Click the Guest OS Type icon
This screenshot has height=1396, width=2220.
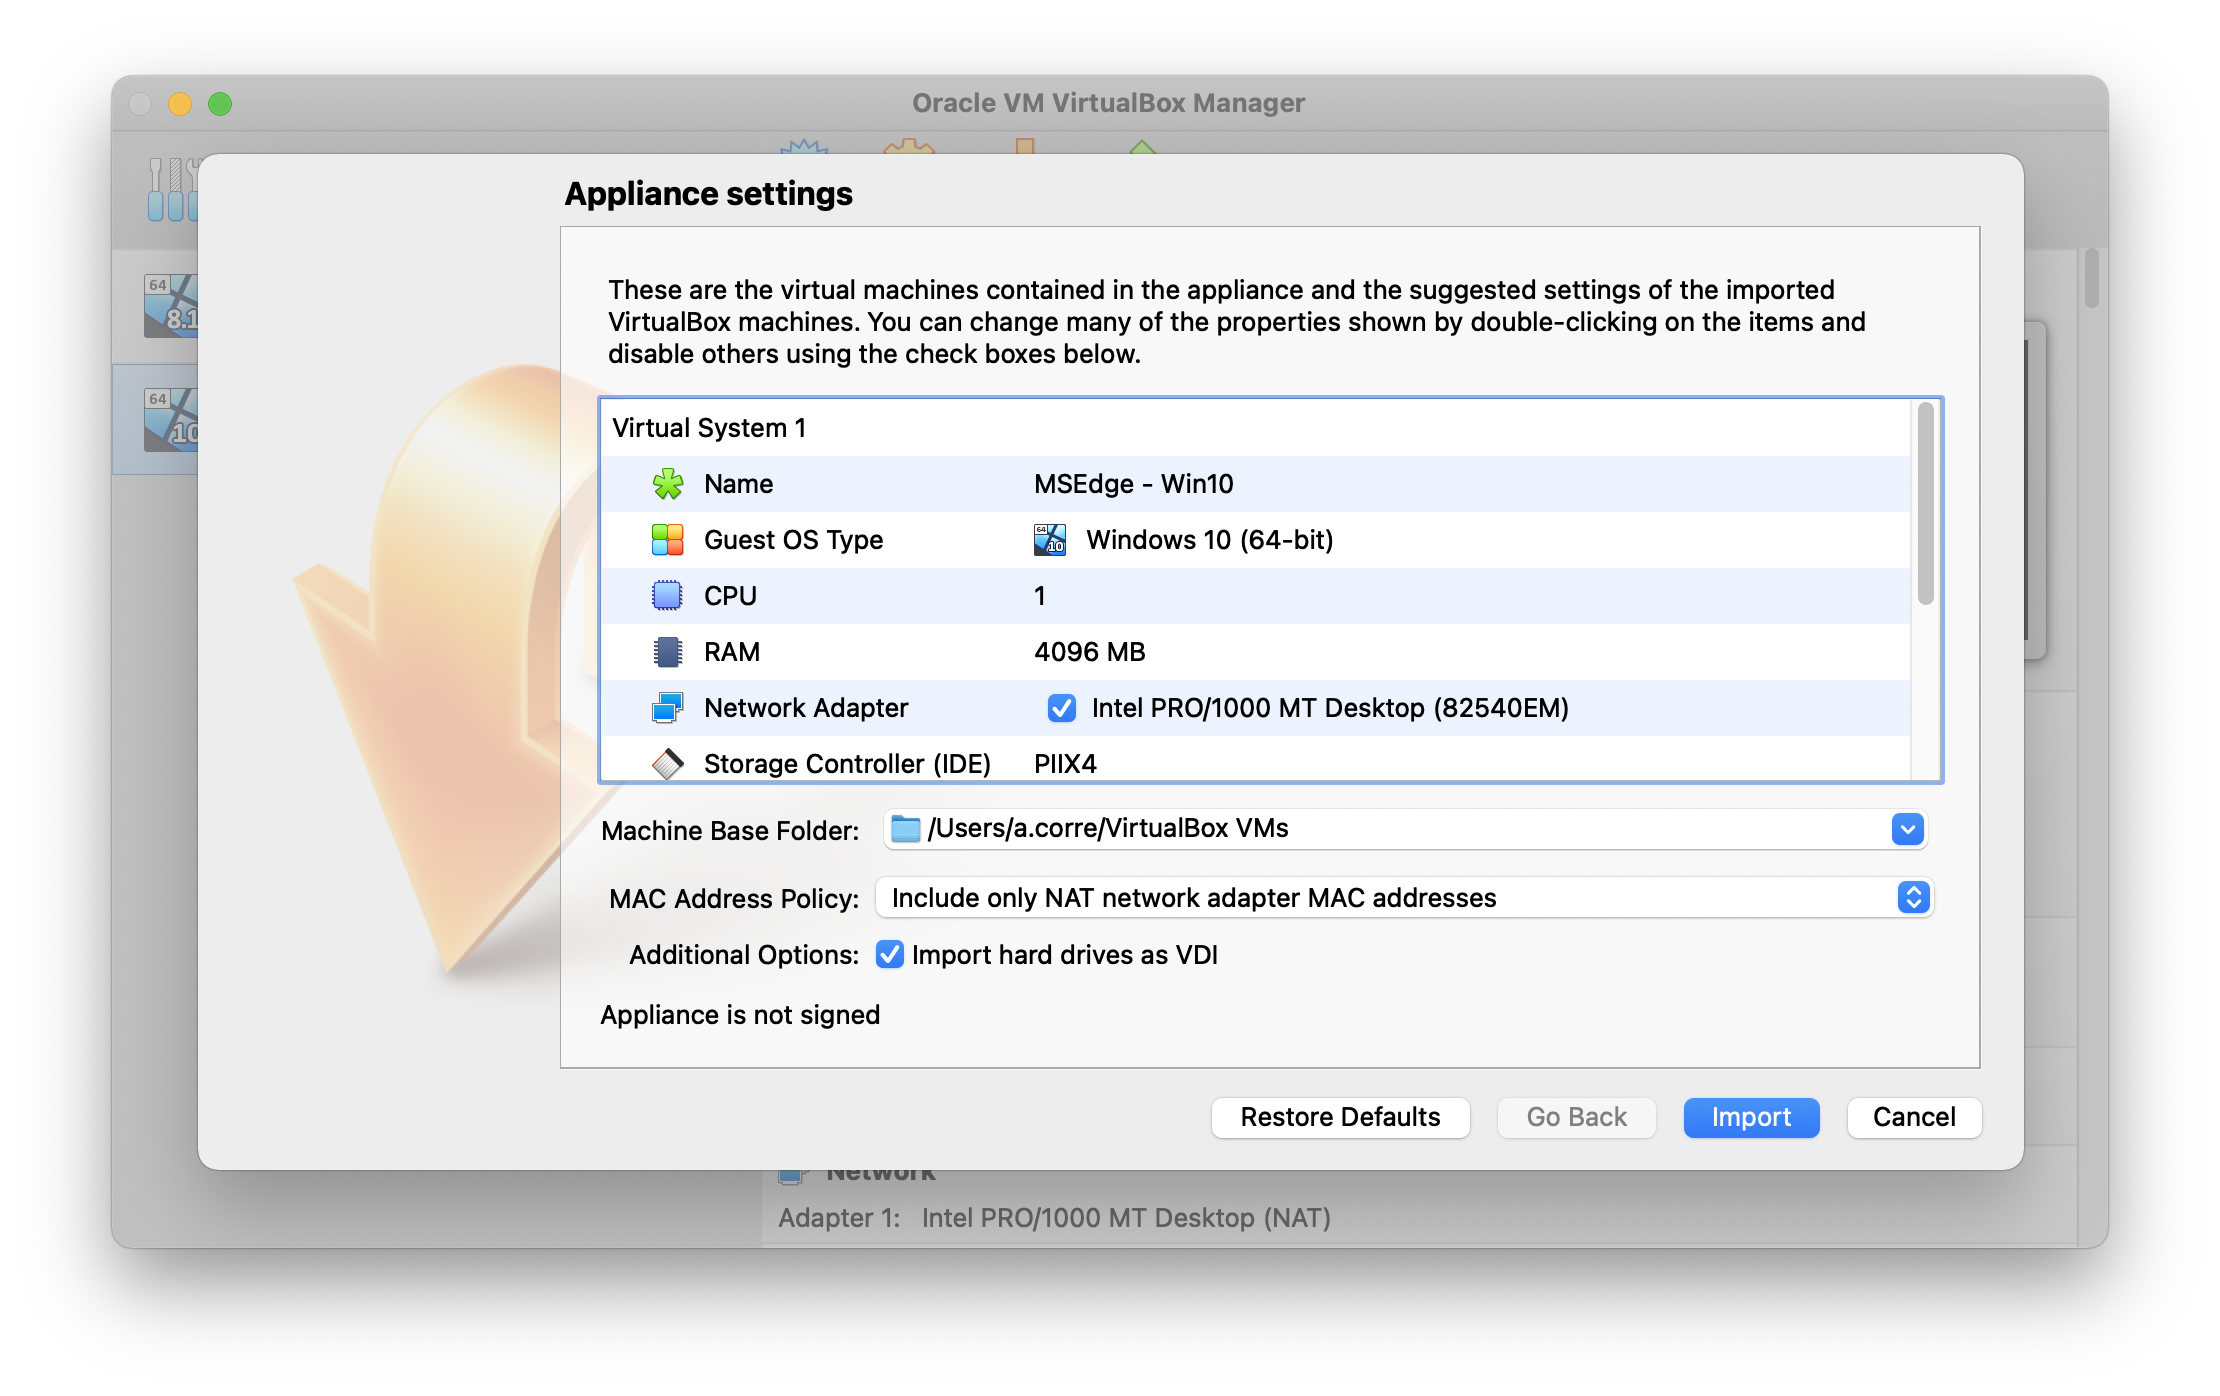point(667,540)
